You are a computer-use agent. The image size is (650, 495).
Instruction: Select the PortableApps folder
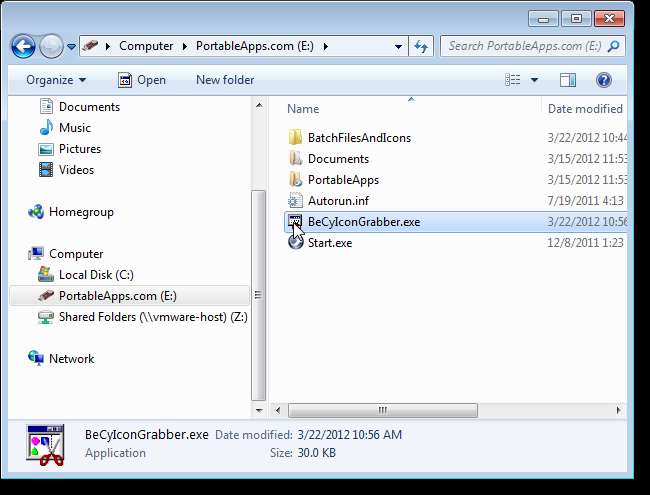[343, 180]
